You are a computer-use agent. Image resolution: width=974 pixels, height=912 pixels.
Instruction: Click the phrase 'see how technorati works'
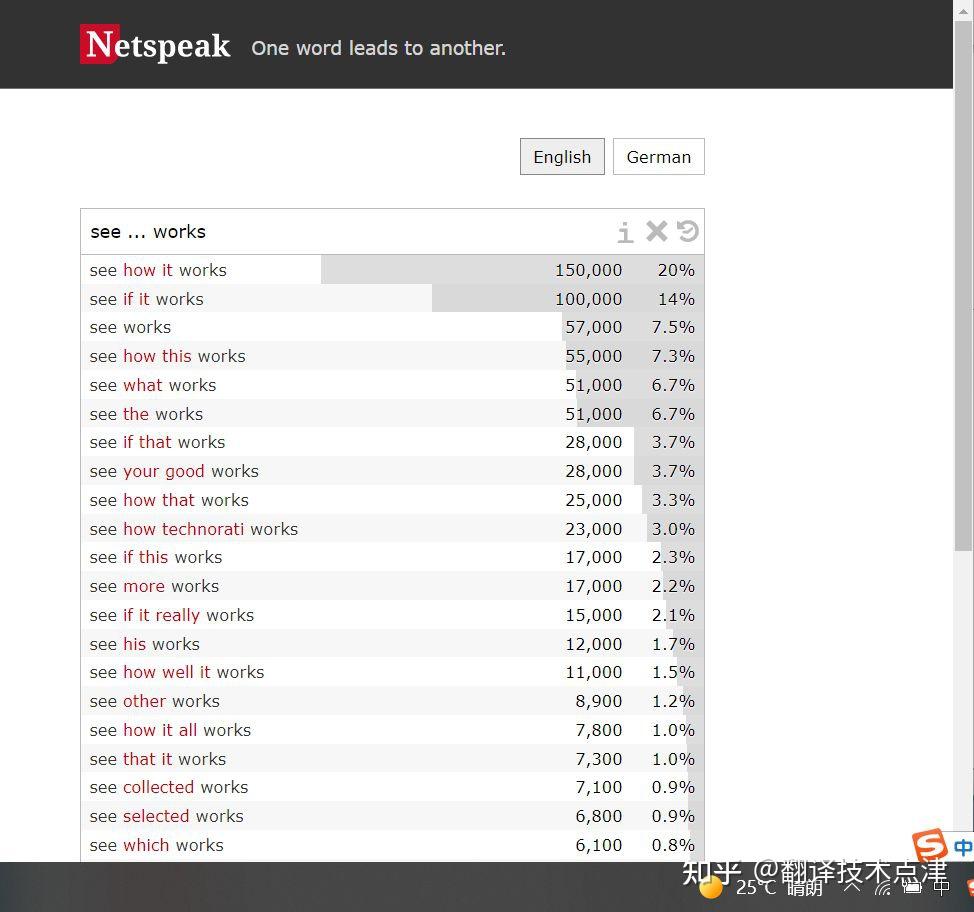tap(194, 529)
